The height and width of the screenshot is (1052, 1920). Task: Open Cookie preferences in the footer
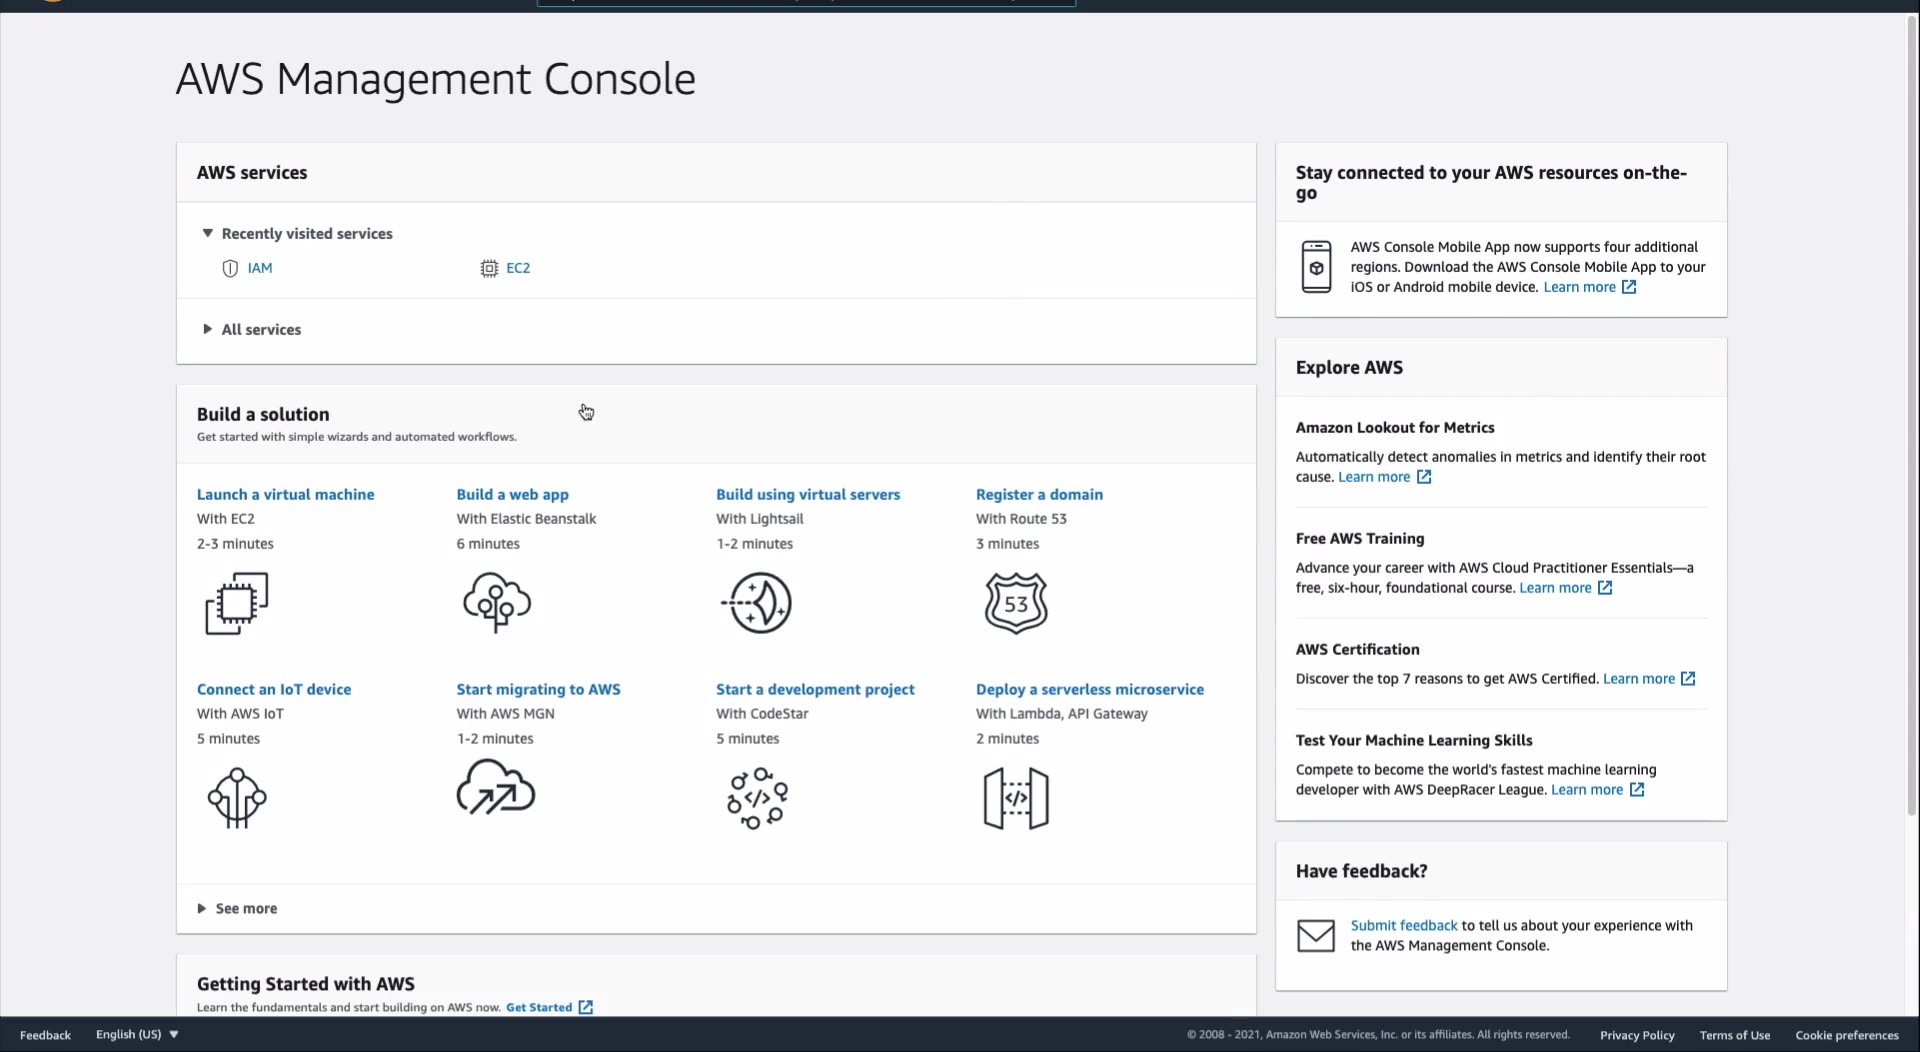[1847, 1035]
